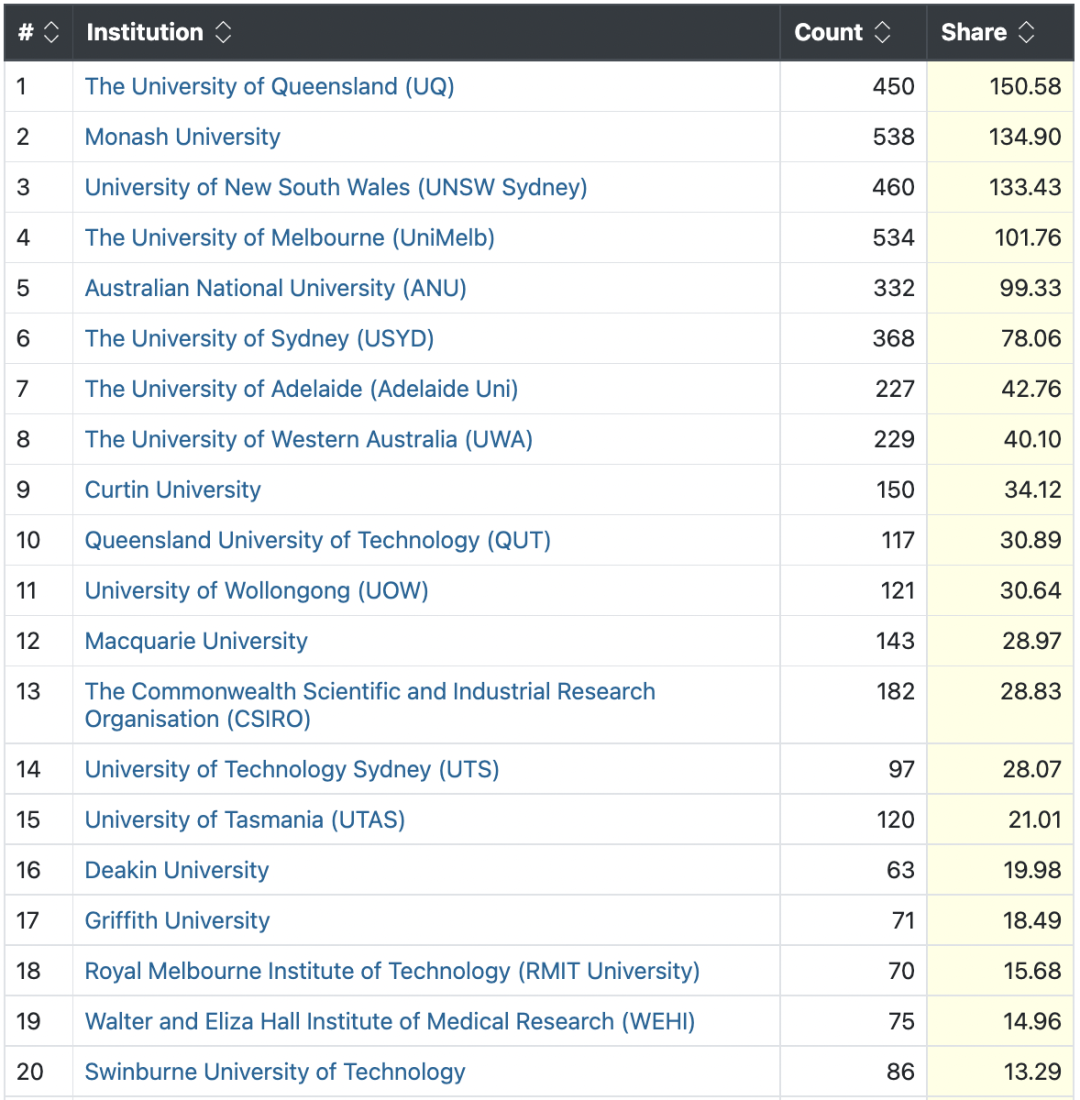The height and width of the screenshot is (1100, 1080).
Task: Open The University of Queensland (UQ) link
Action: [269, 87]
